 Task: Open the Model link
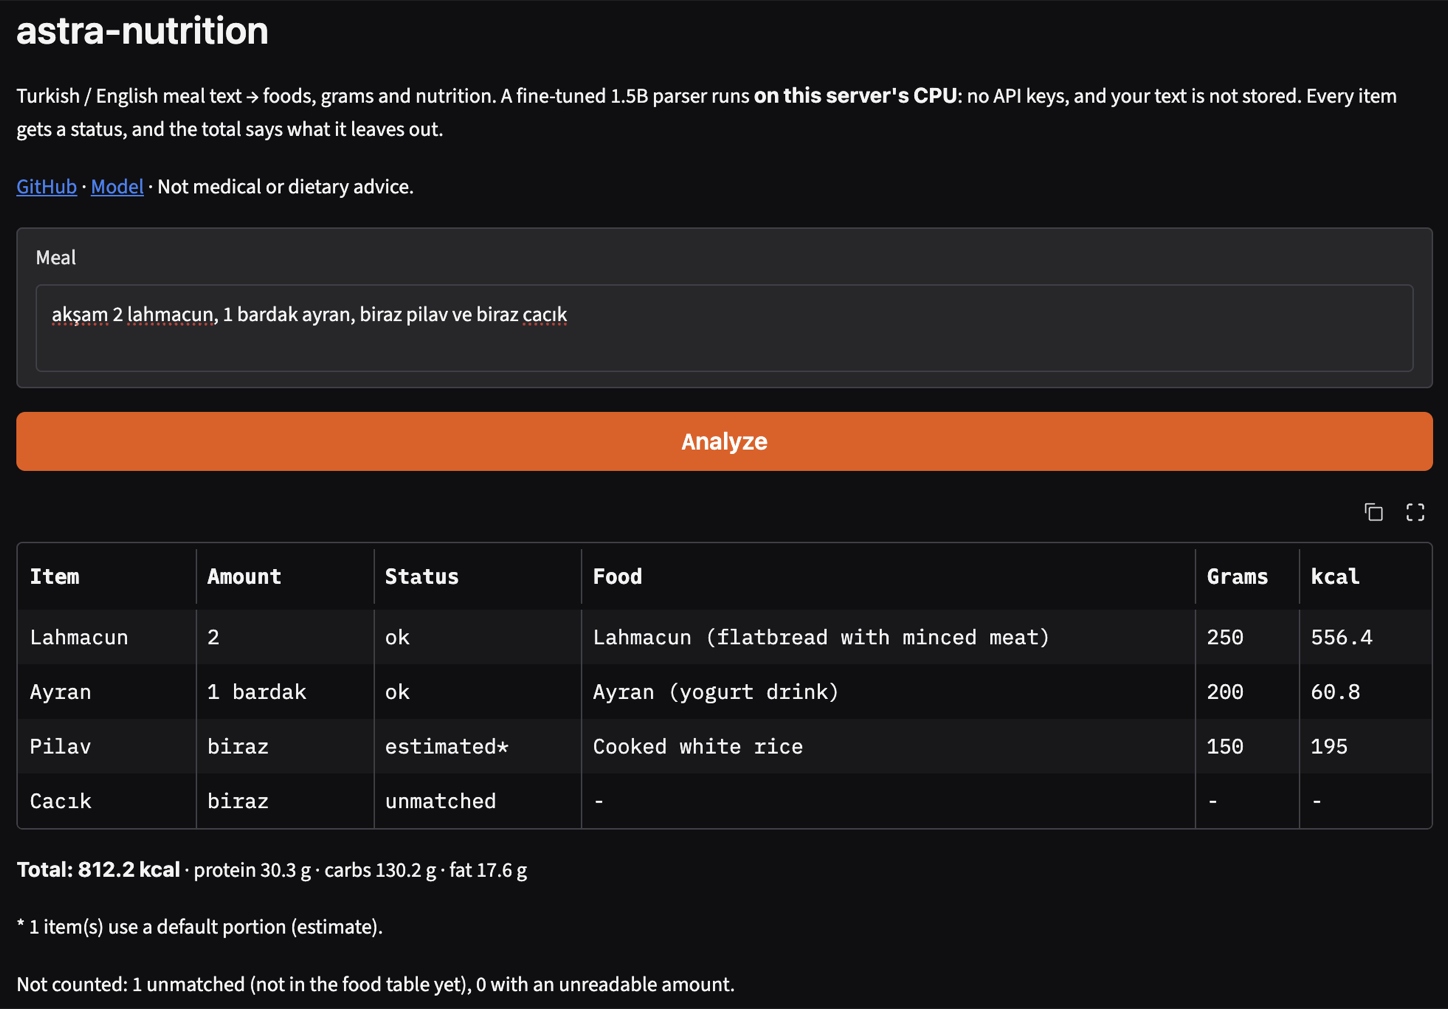coord(117,187)
